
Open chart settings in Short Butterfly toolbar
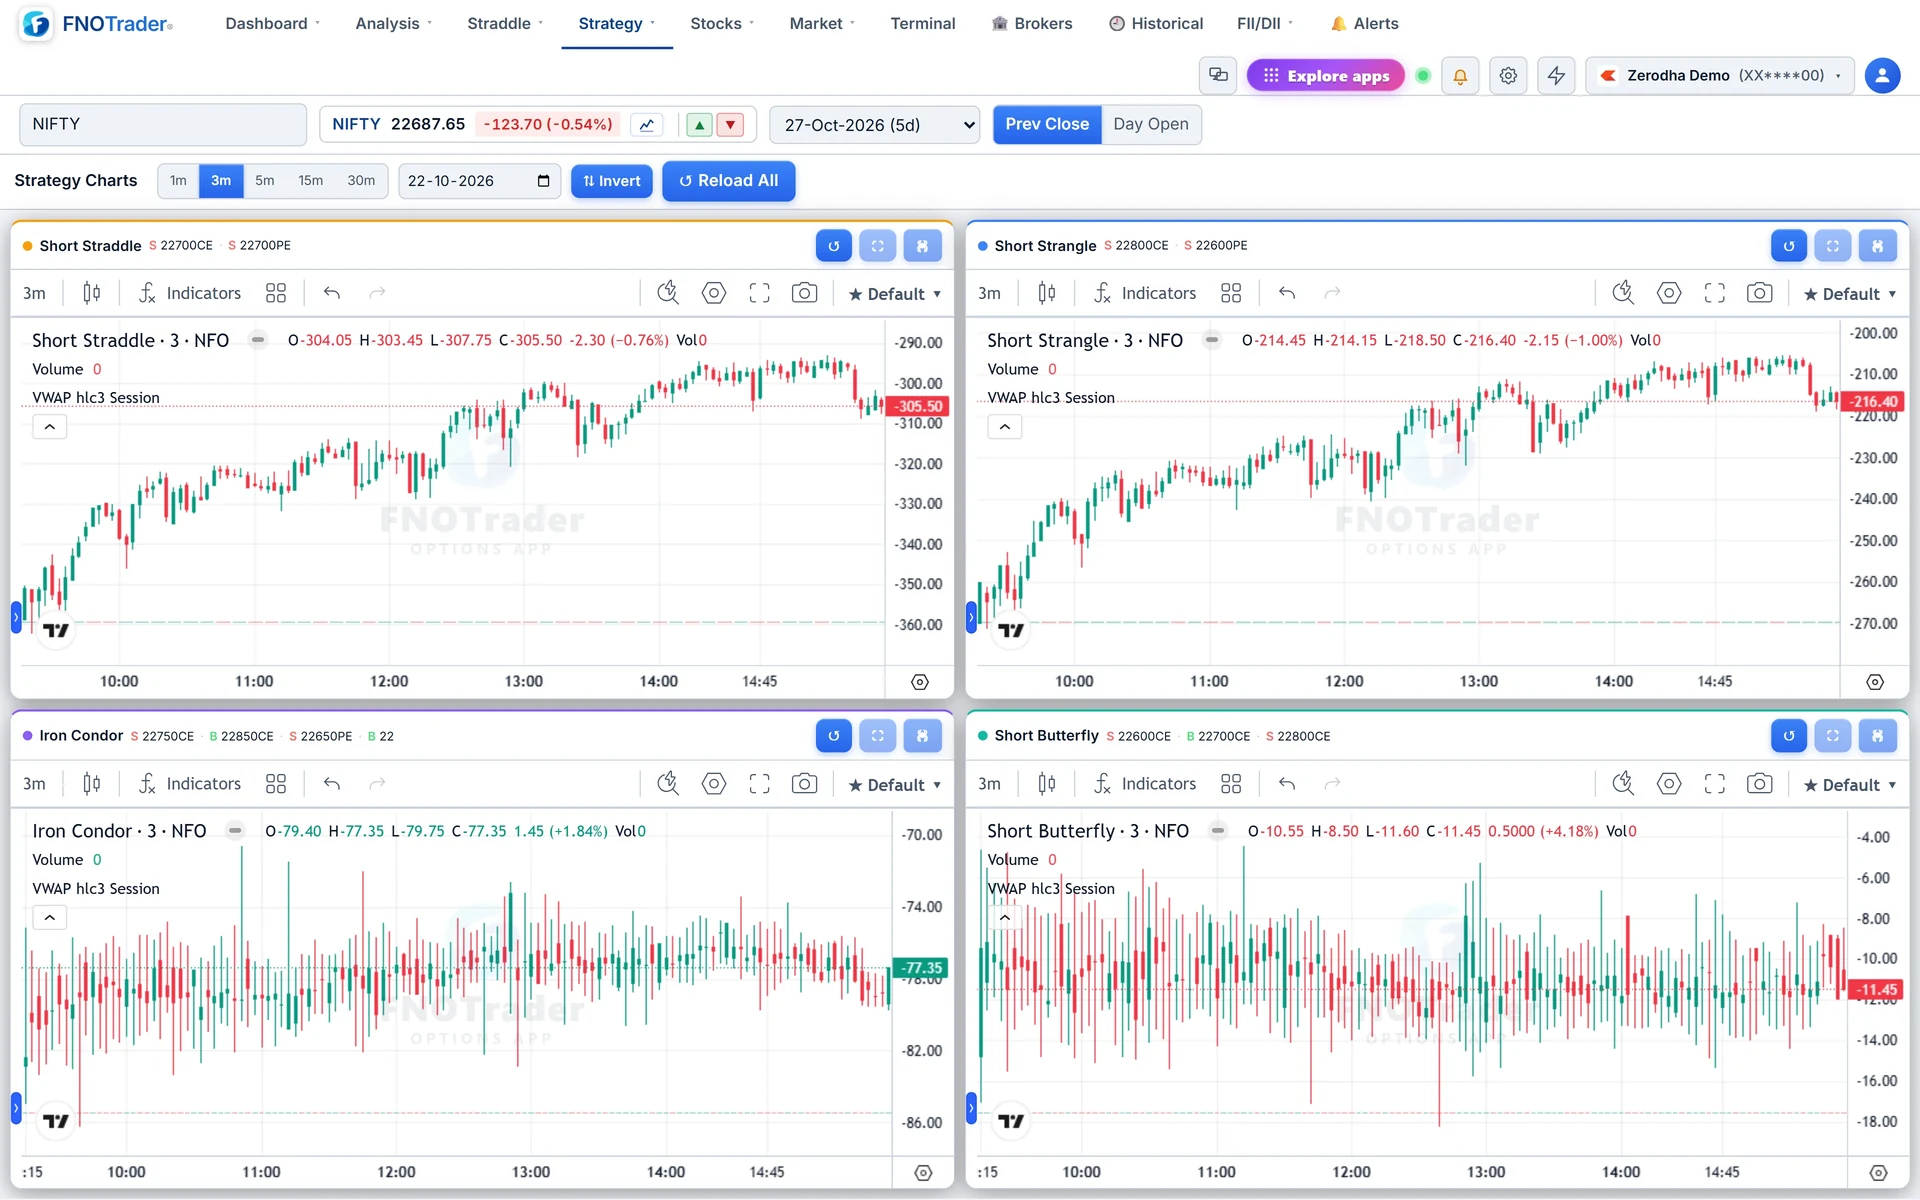click(1669, 784)
